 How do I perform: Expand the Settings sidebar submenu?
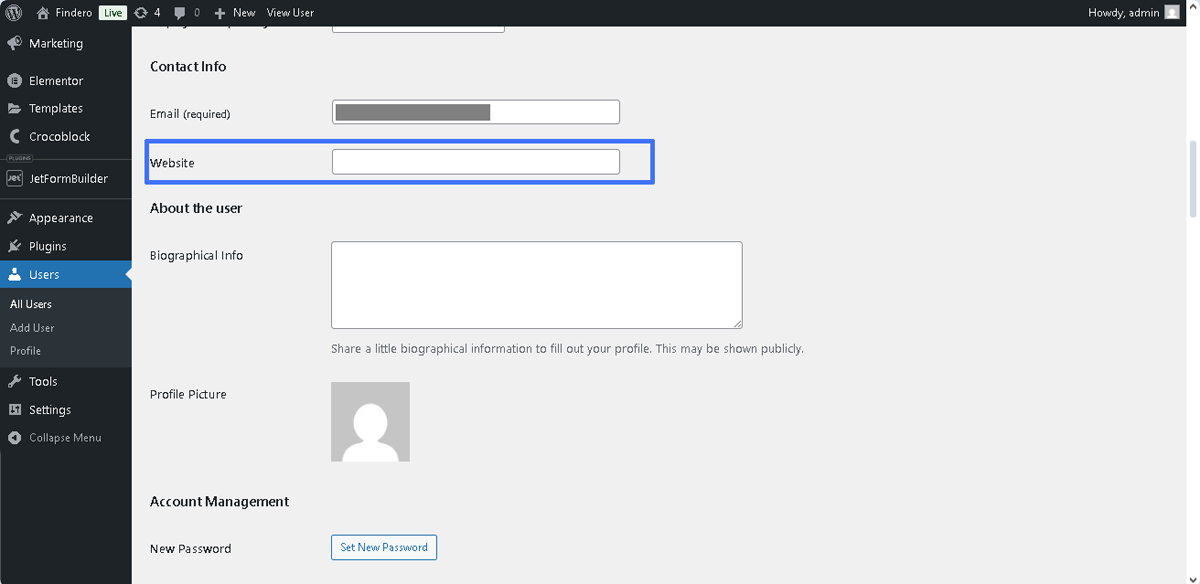(14, 409)
